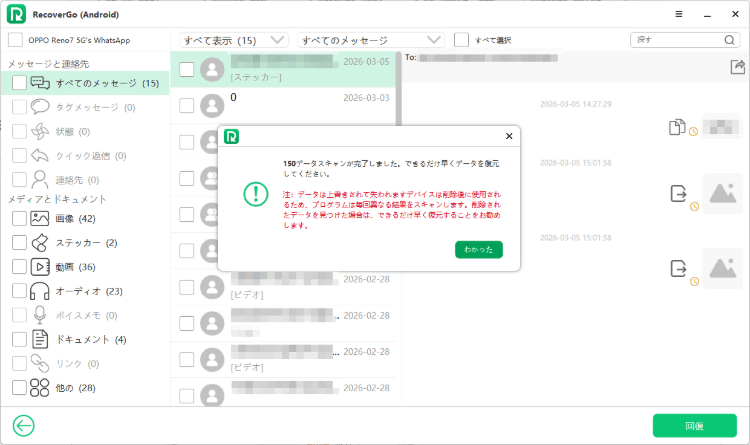
Task: Click the タグメッセージ bubble icon
Action: pyautogui.click(x=40, y=107)
